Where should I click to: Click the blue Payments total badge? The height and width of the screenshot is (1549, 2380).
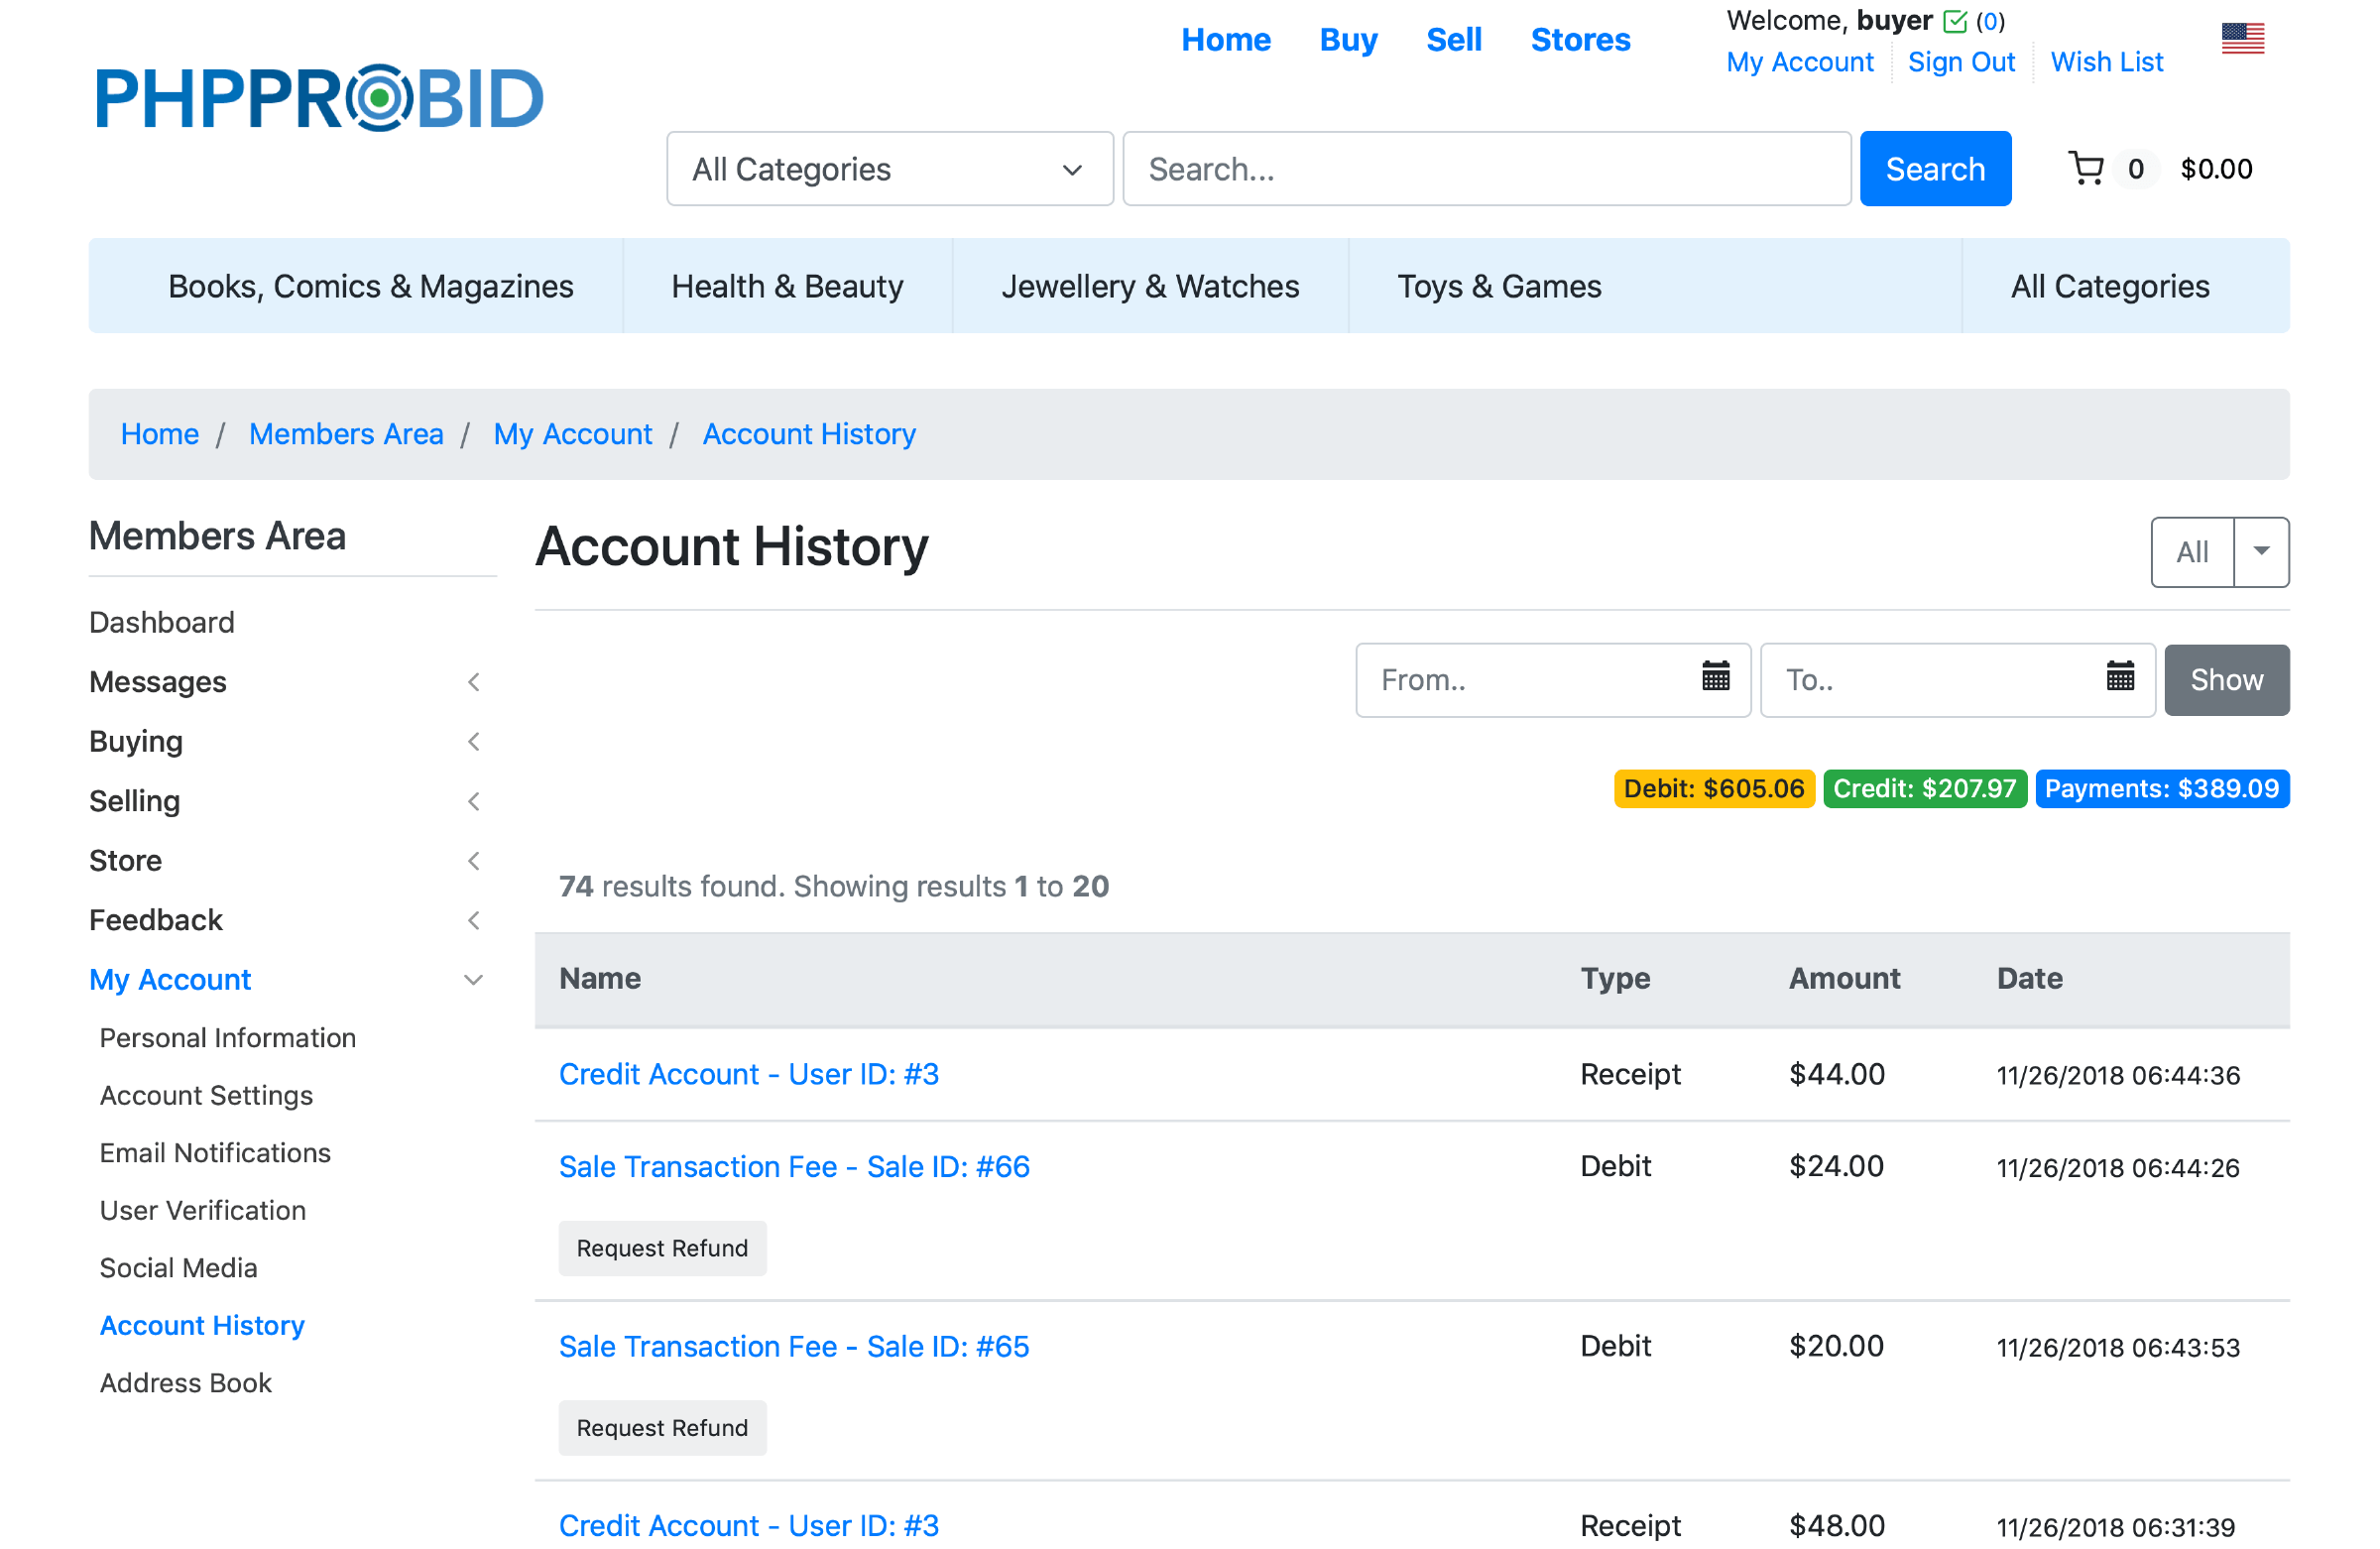coord(2161,789)
